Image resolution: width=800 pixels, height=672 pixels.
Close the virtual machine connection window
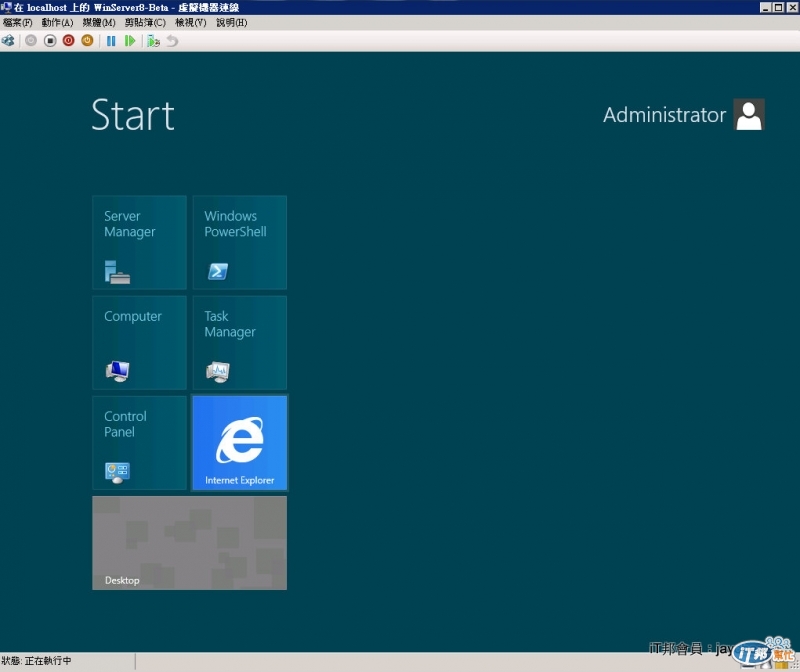792,7
